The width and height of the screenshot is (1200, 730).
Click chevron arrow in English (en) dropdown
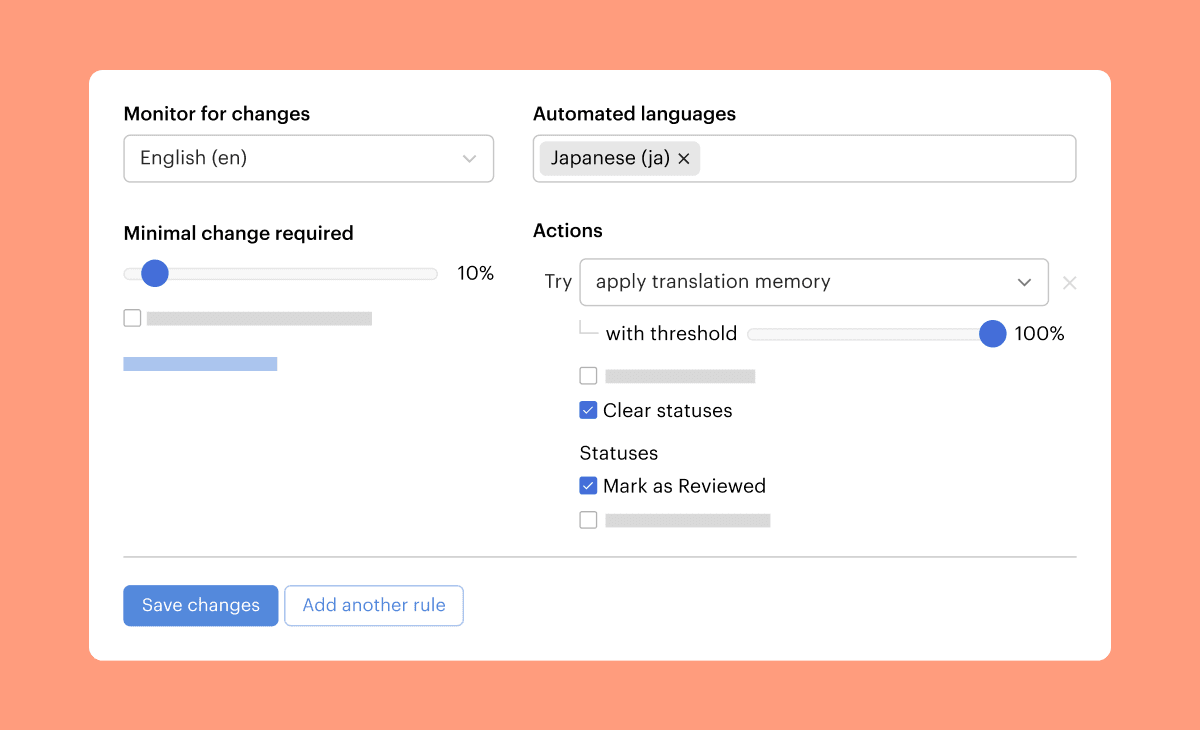(x=469, y=159)
